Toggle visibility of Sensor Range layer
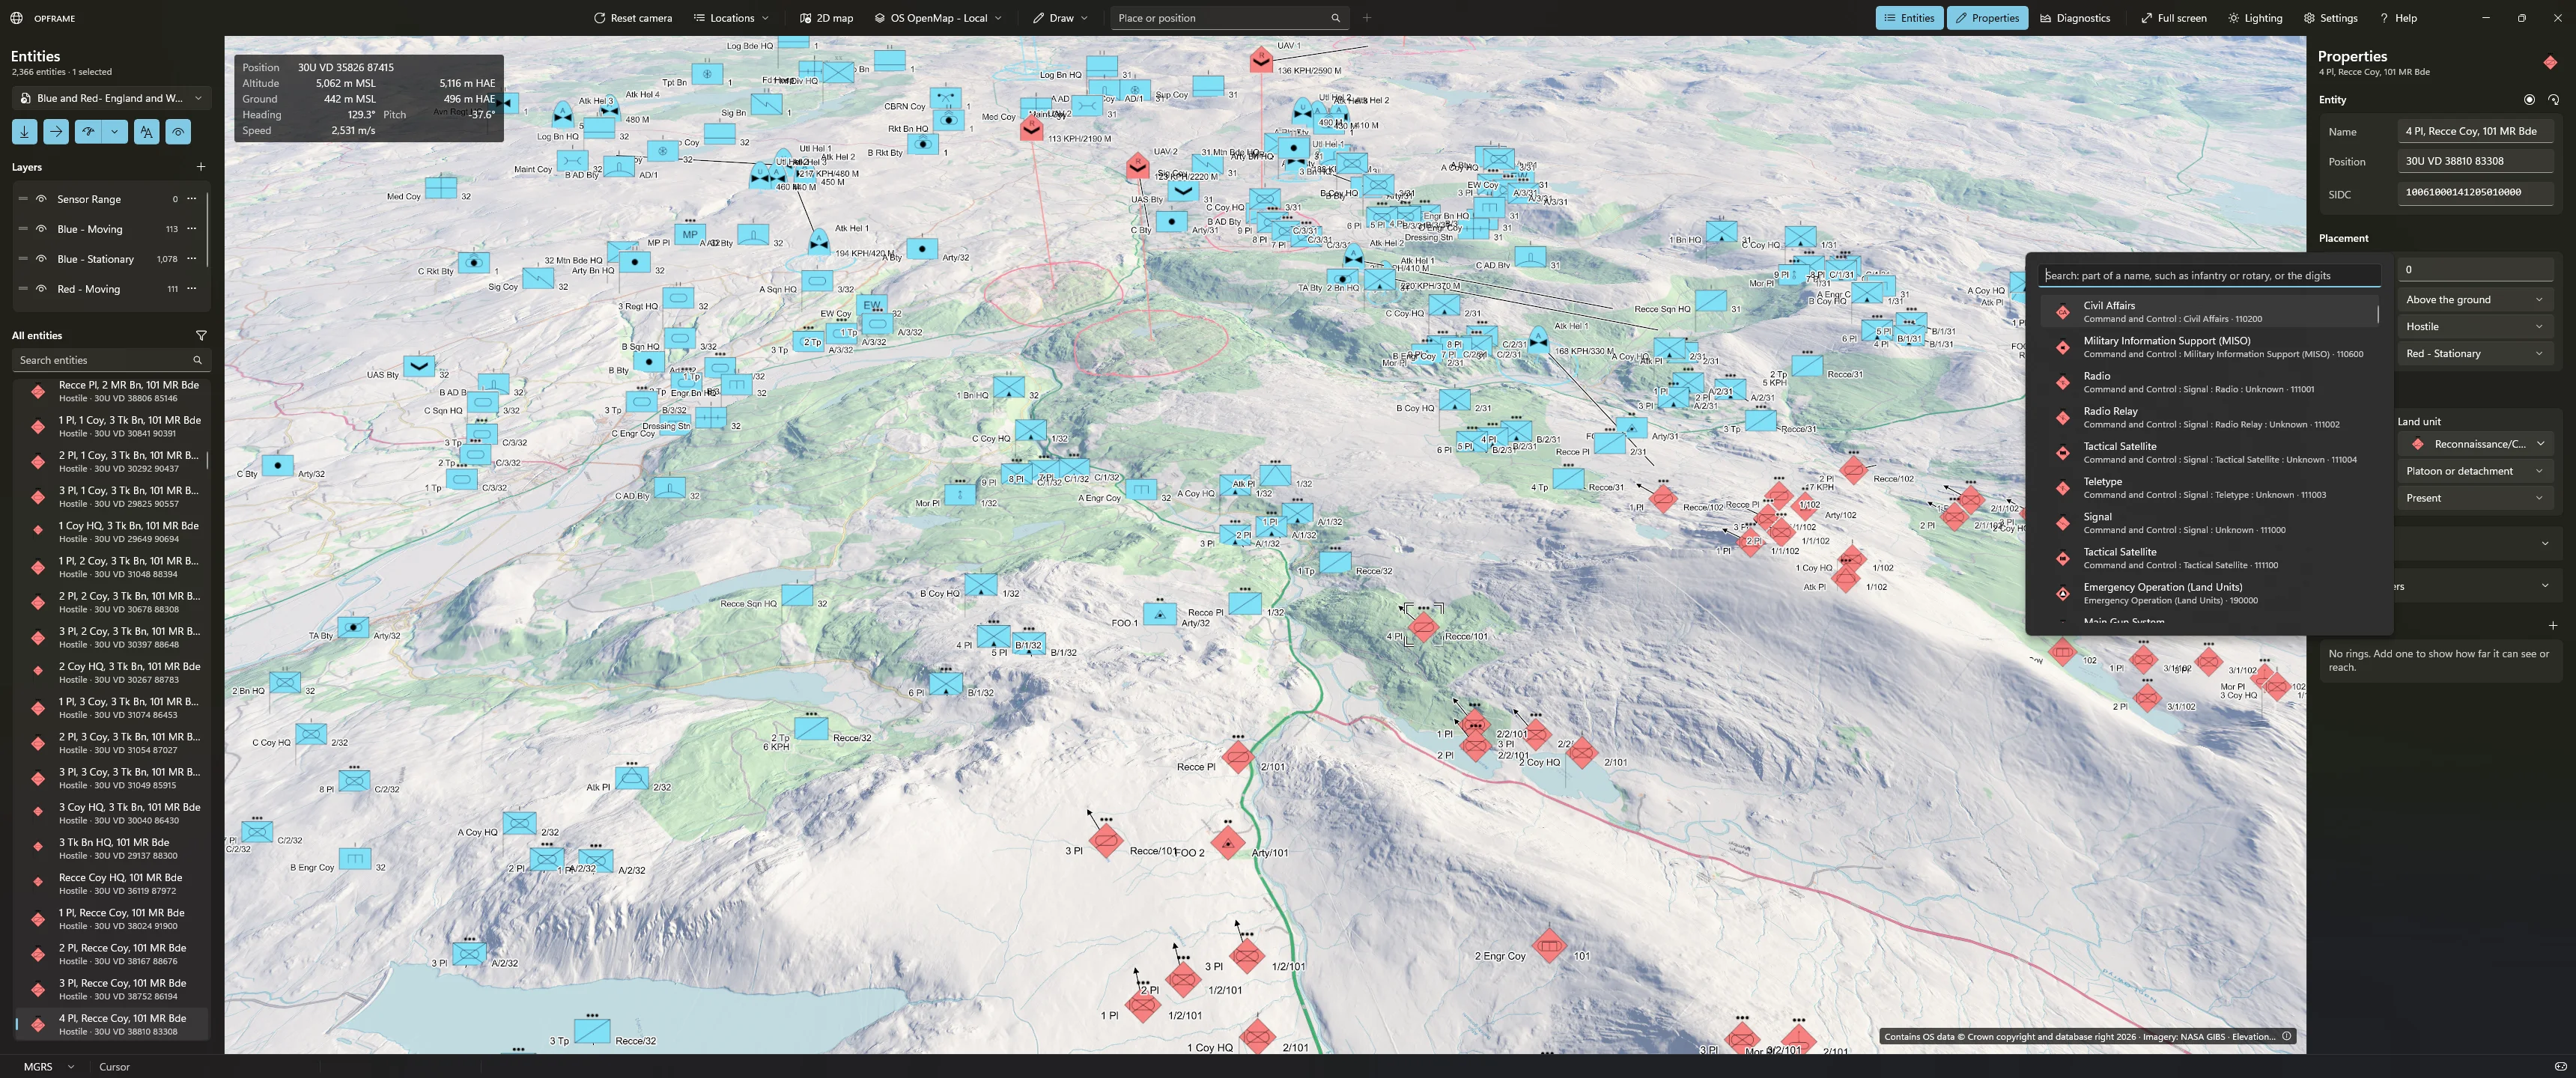The height and width of the screenshot is (1078, 2576). [41, 199]
